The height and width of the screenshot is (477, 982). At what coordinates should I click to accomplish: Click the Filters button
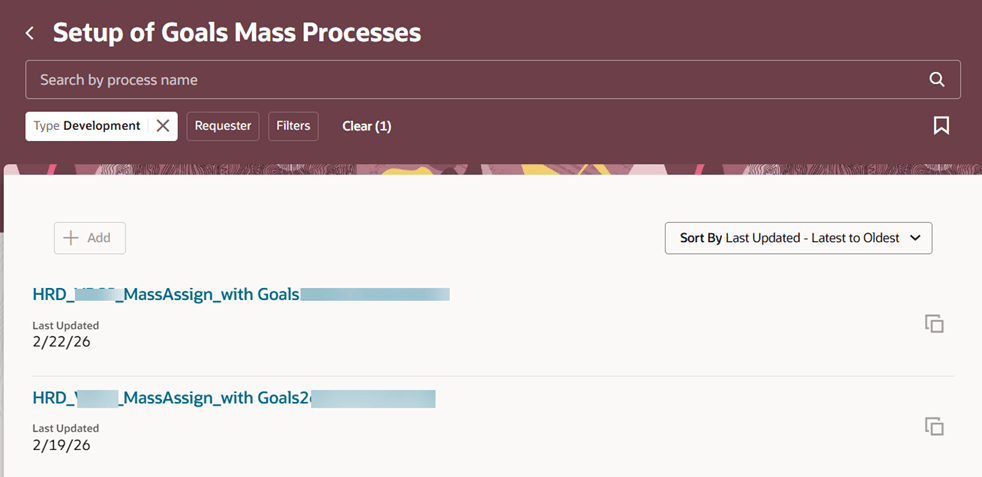[x=293, y=126]
